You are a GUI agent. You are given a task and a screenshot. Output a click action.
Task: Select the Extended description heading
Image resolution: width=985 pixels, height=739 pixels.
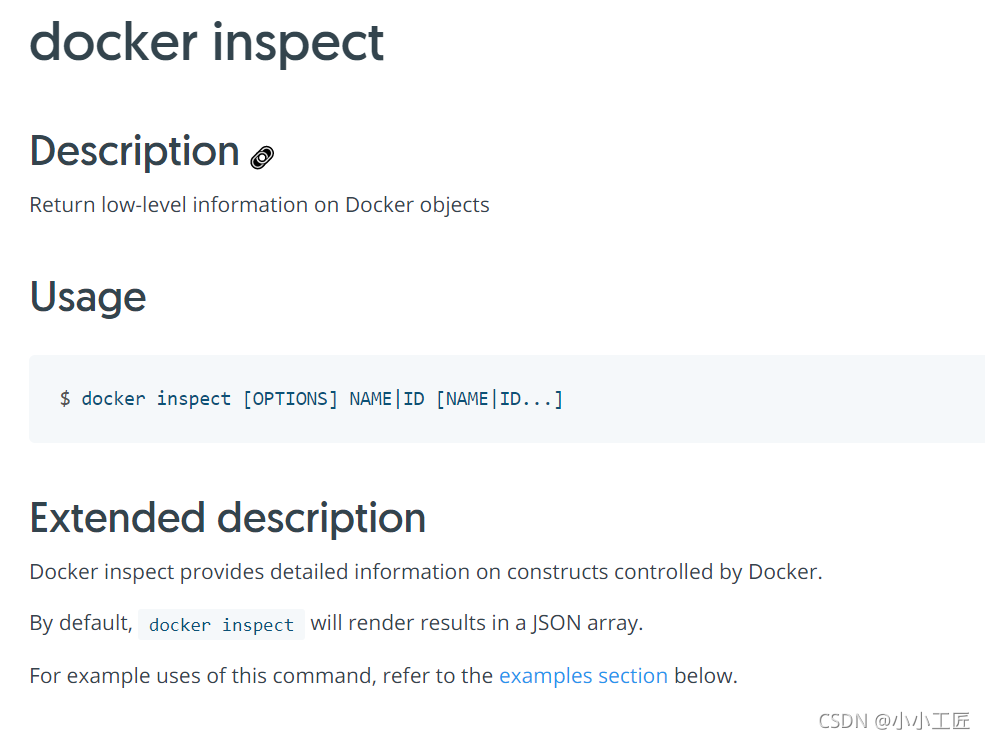click(227, 518)
